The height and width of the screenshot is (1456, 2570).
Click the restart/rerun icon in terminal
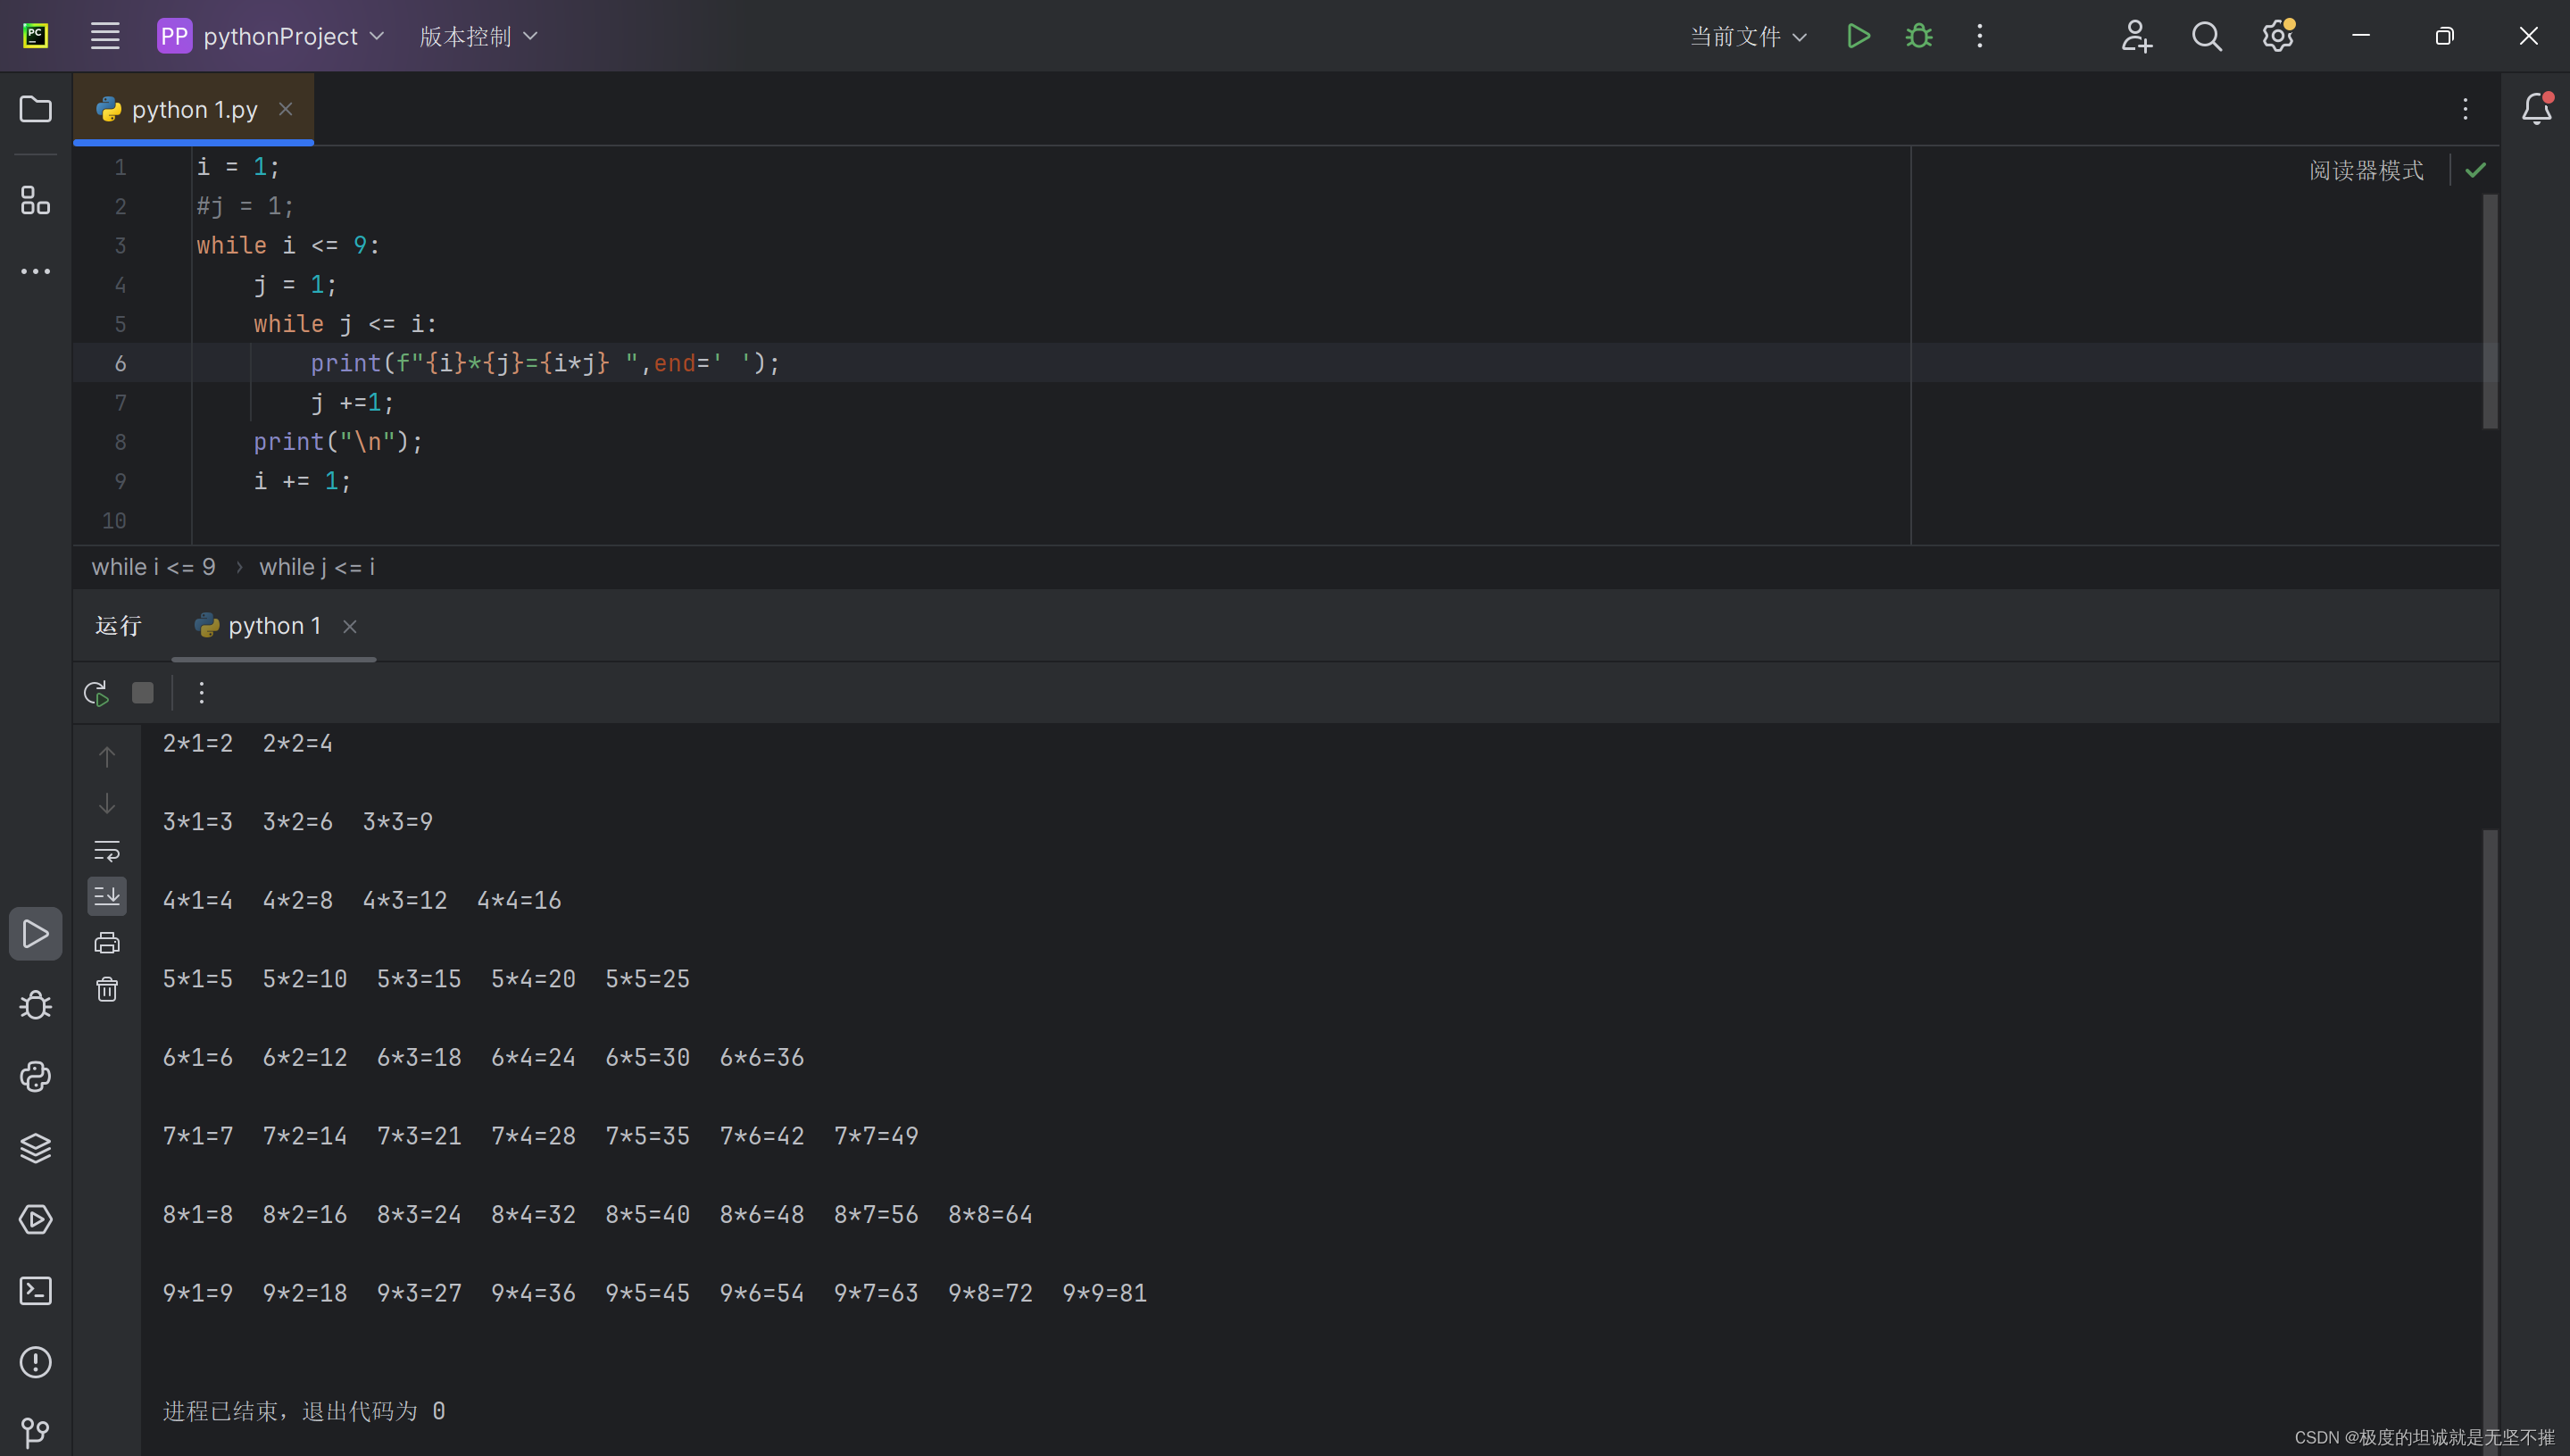[x=96, y=690]
